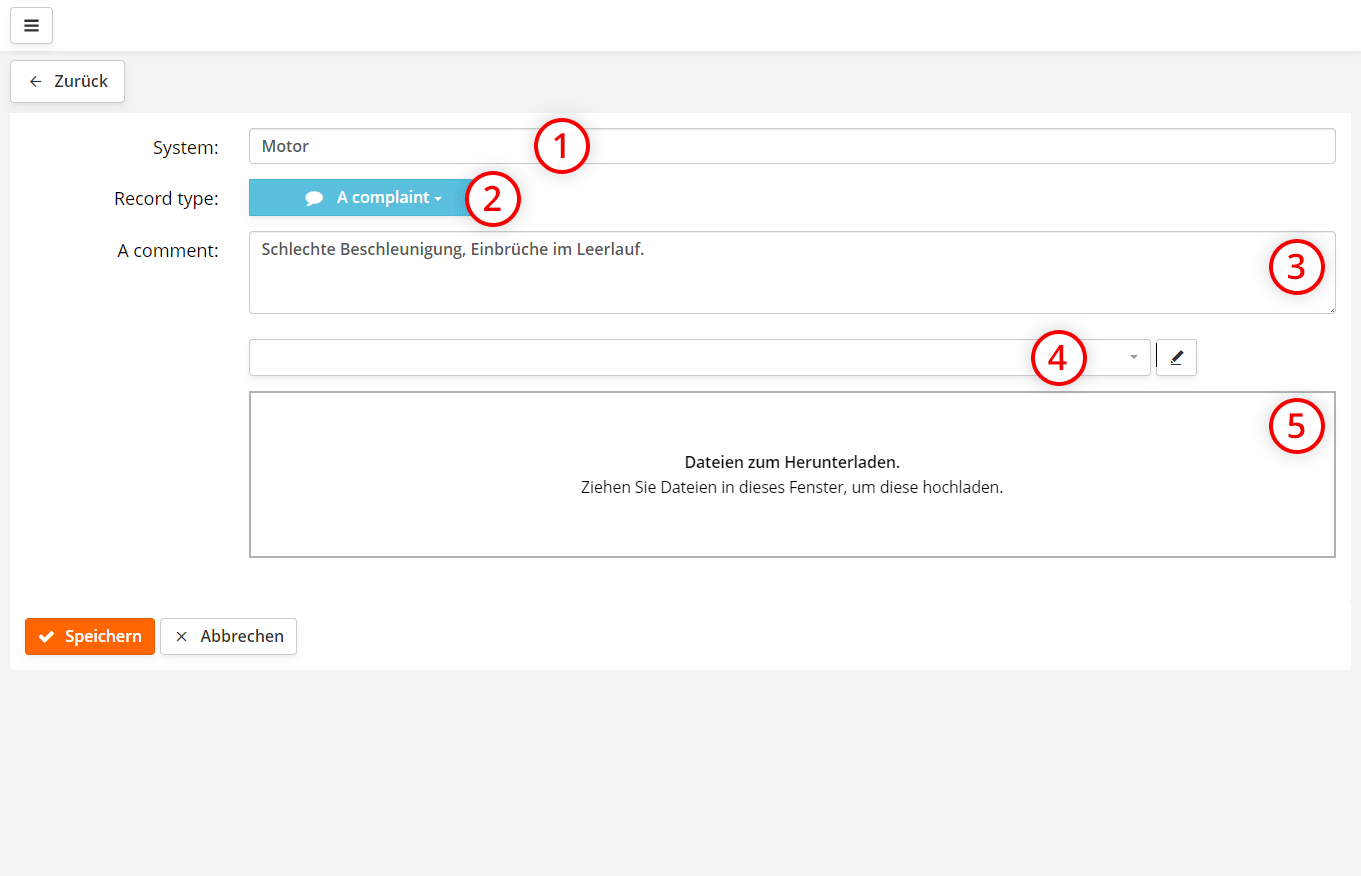The height and width of the screenshot is (876, 1361).
Task: Open the hamburger menu
Action: tap(31, 26)
